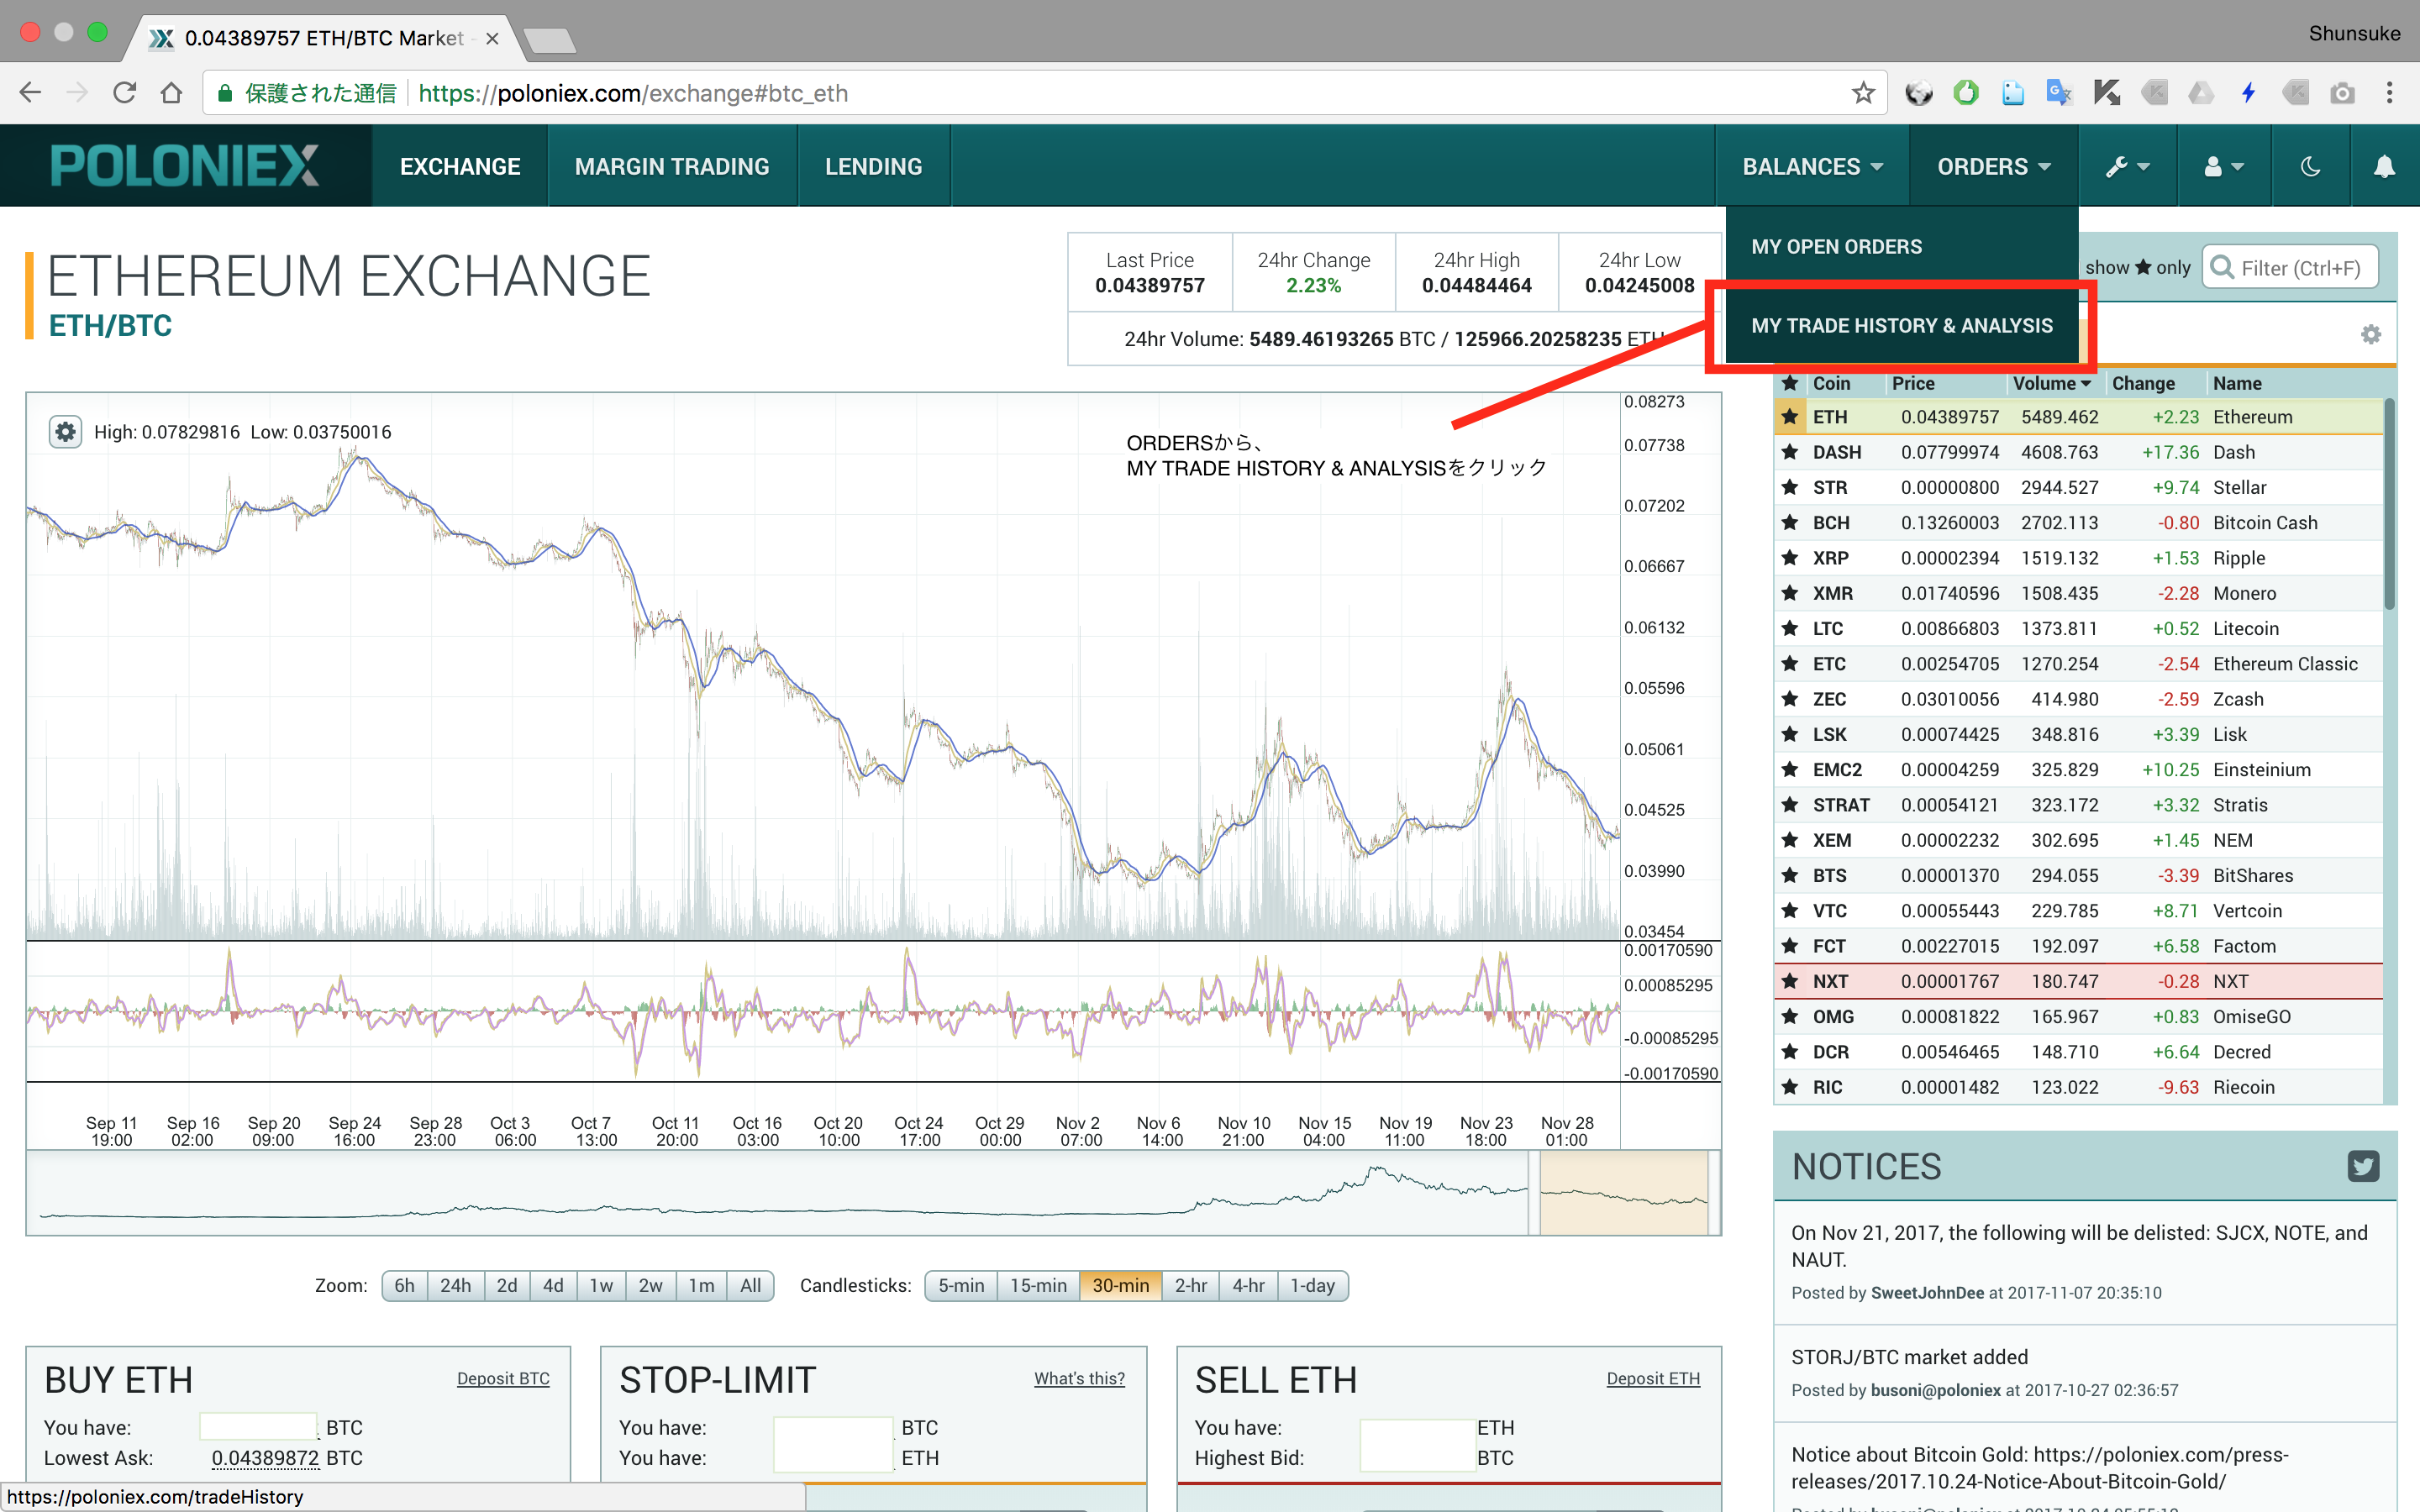
Task: Toggle favorite star for BCH row
Action: 1790,523
